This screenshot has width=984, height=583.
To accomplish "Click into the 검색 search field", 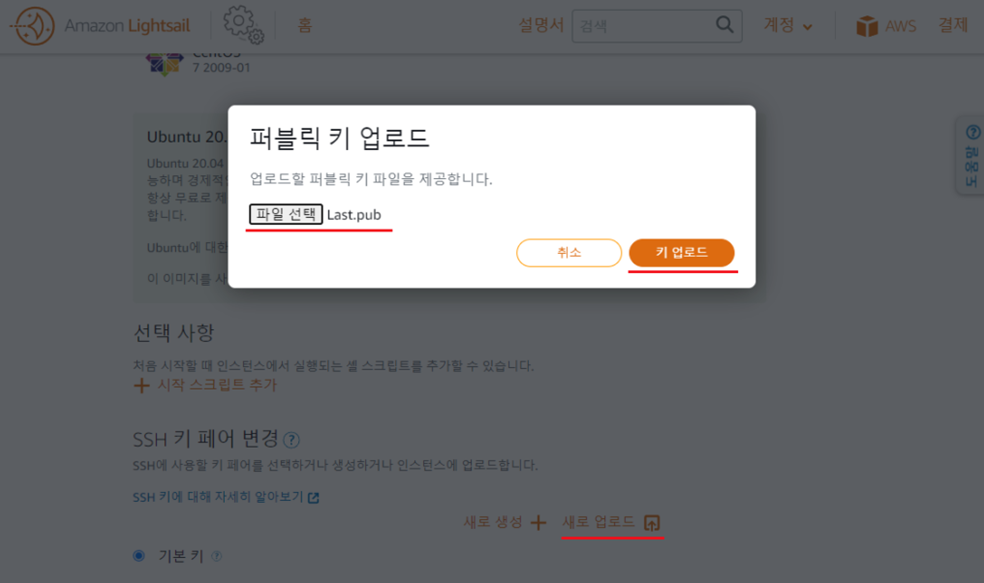I will point(643,26).
